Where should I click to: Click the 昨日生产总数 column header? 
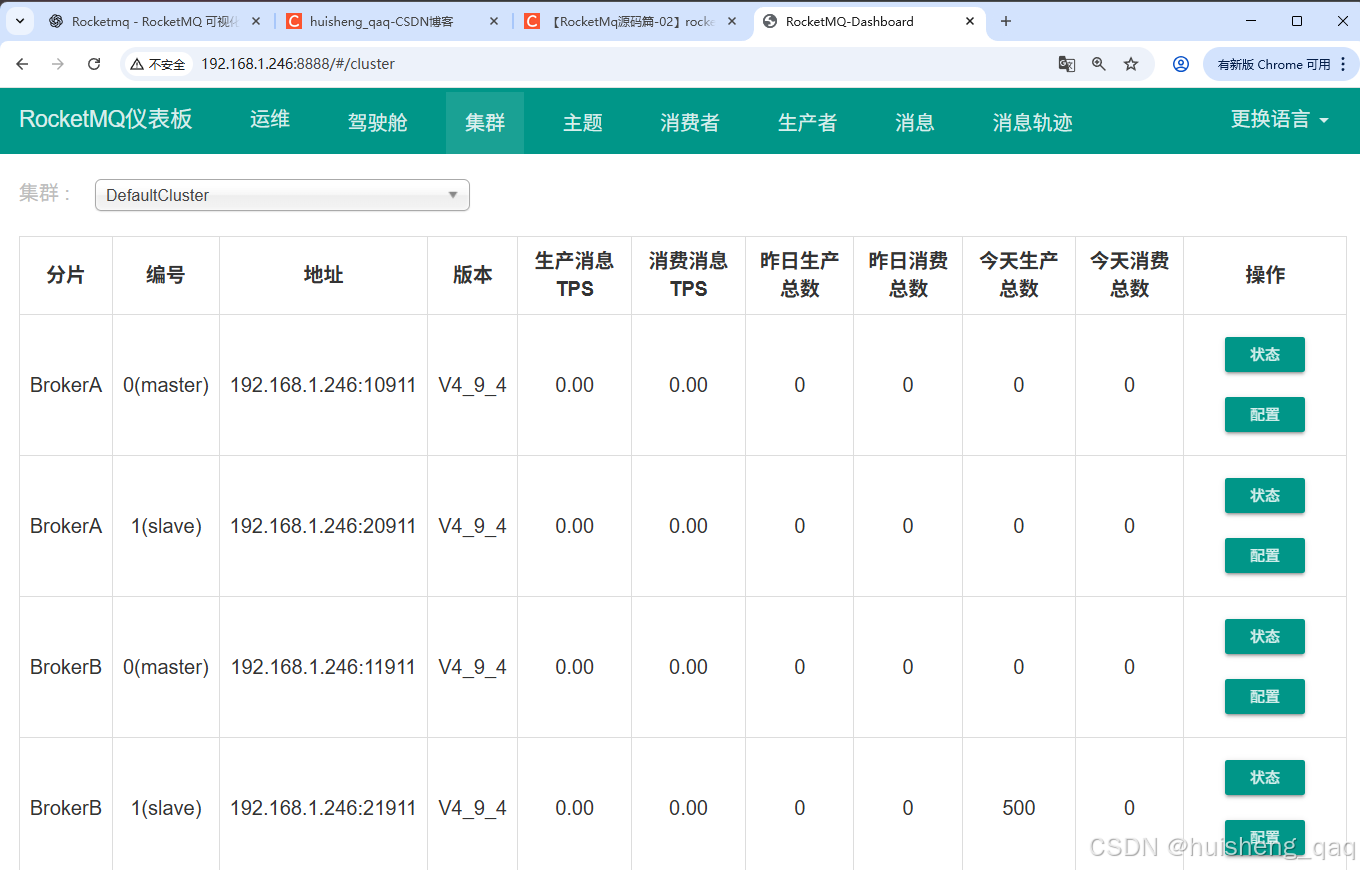click(x=800, y=275)
